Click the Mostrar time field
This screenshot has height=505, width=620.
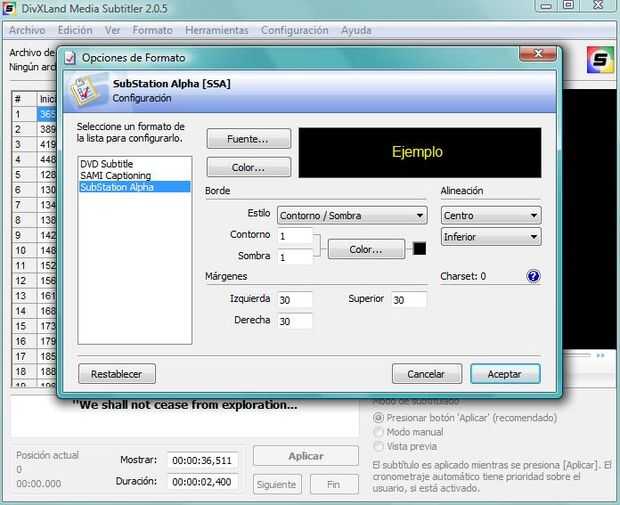[202, 460]
